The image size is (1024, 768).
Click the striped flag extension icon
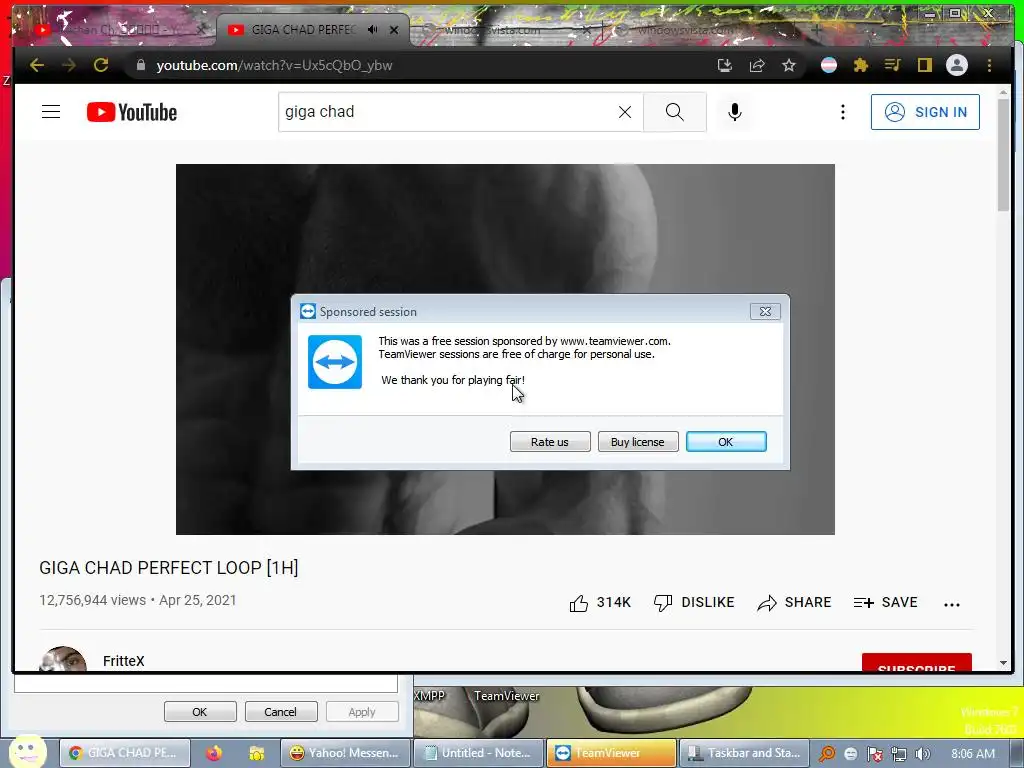[x=829, y=65]
